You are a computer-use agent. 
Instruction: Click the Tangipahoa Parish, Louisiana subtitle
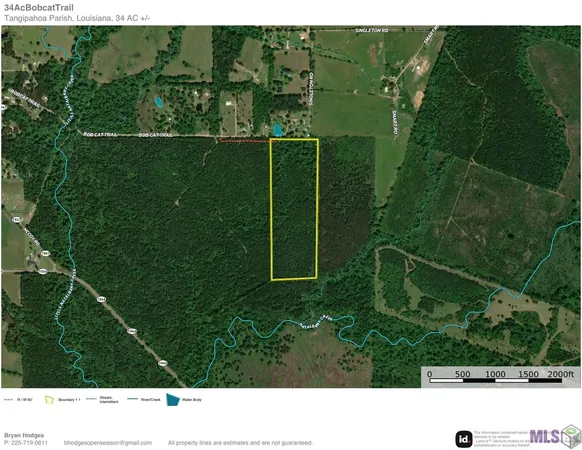click(77, 18)
